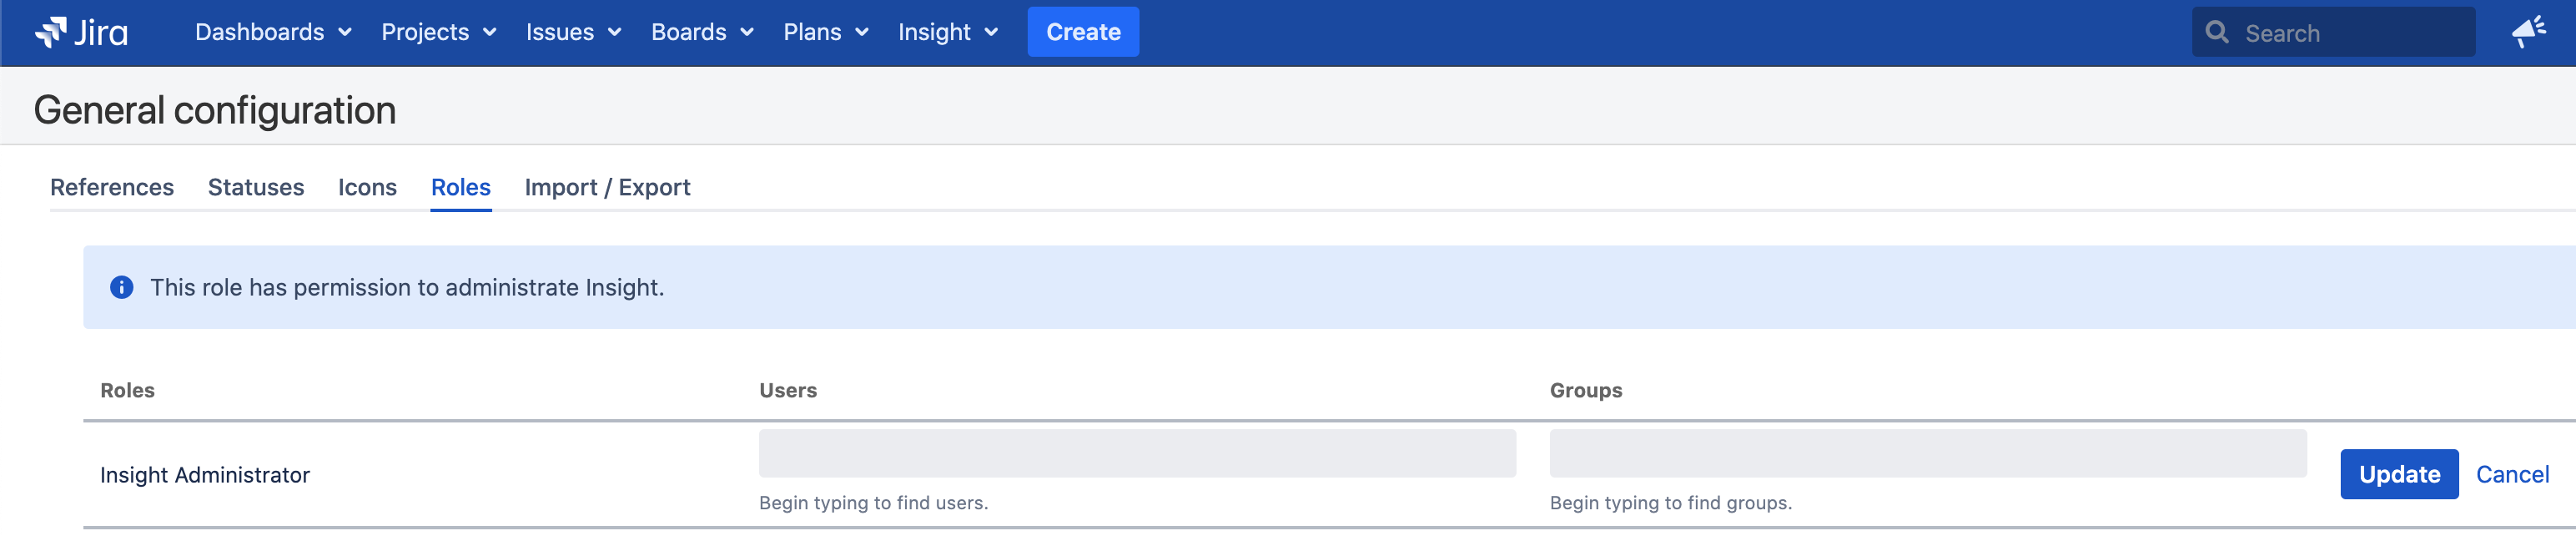Switch to the Statuses tab
This screenshot has height=536, width=2576.
coord(256,187)
